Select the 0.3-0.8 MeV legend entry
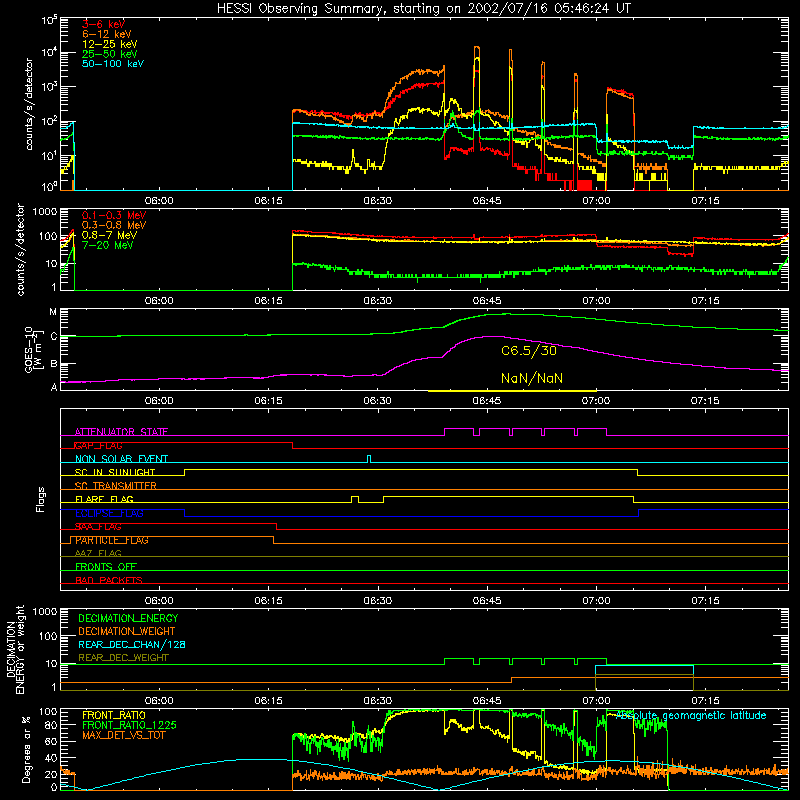 click(x=114, y=225)
